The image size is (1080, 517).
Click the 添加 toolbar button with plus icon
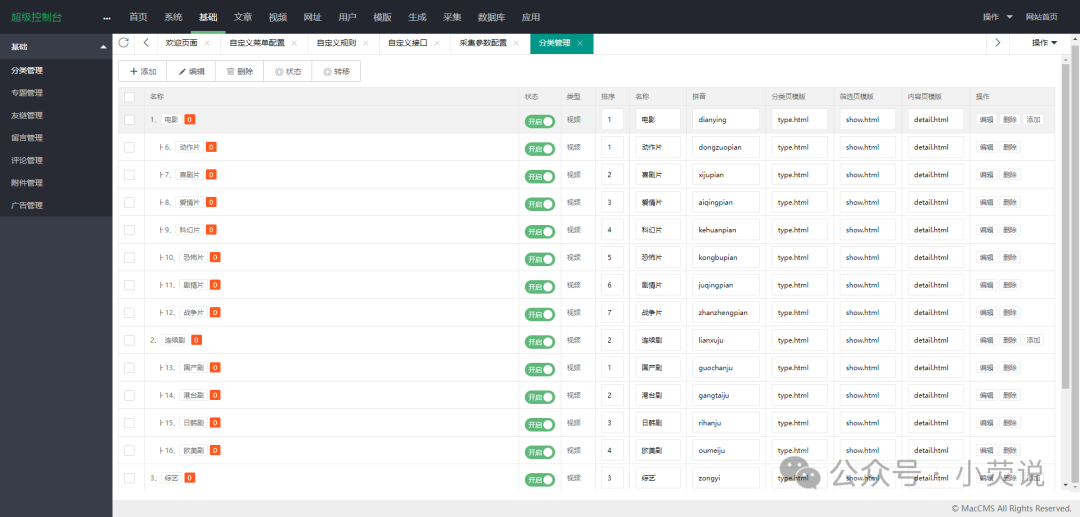tap(143, 72)
